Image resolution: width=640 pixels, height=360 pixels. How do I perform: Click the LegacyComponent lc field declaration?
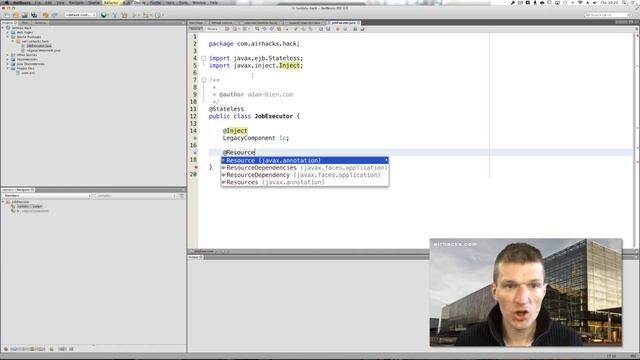[256, 138]
